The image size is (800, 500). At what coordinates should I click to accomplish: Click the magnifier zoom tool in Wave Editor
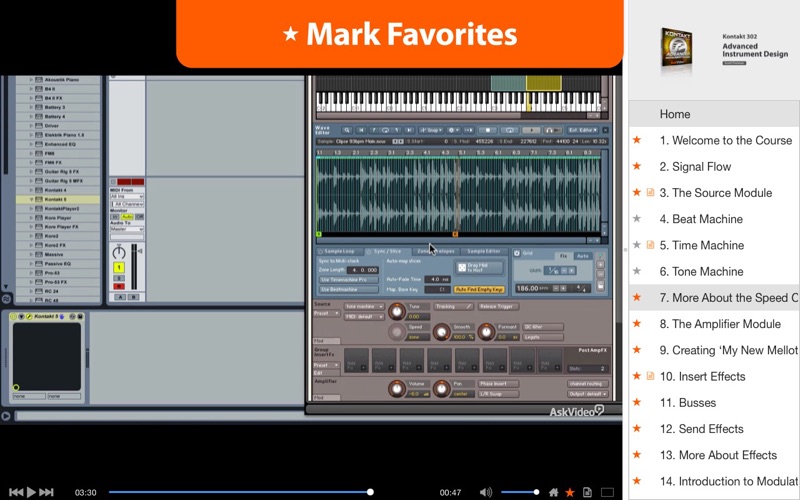point(346,131)
